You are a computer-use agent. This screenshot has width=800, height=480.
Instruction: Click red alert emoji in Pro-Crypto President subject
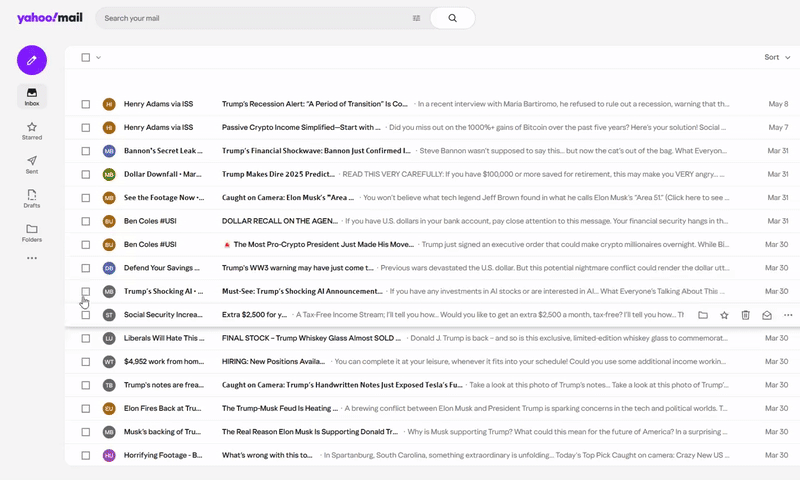(x=227, y=245)
